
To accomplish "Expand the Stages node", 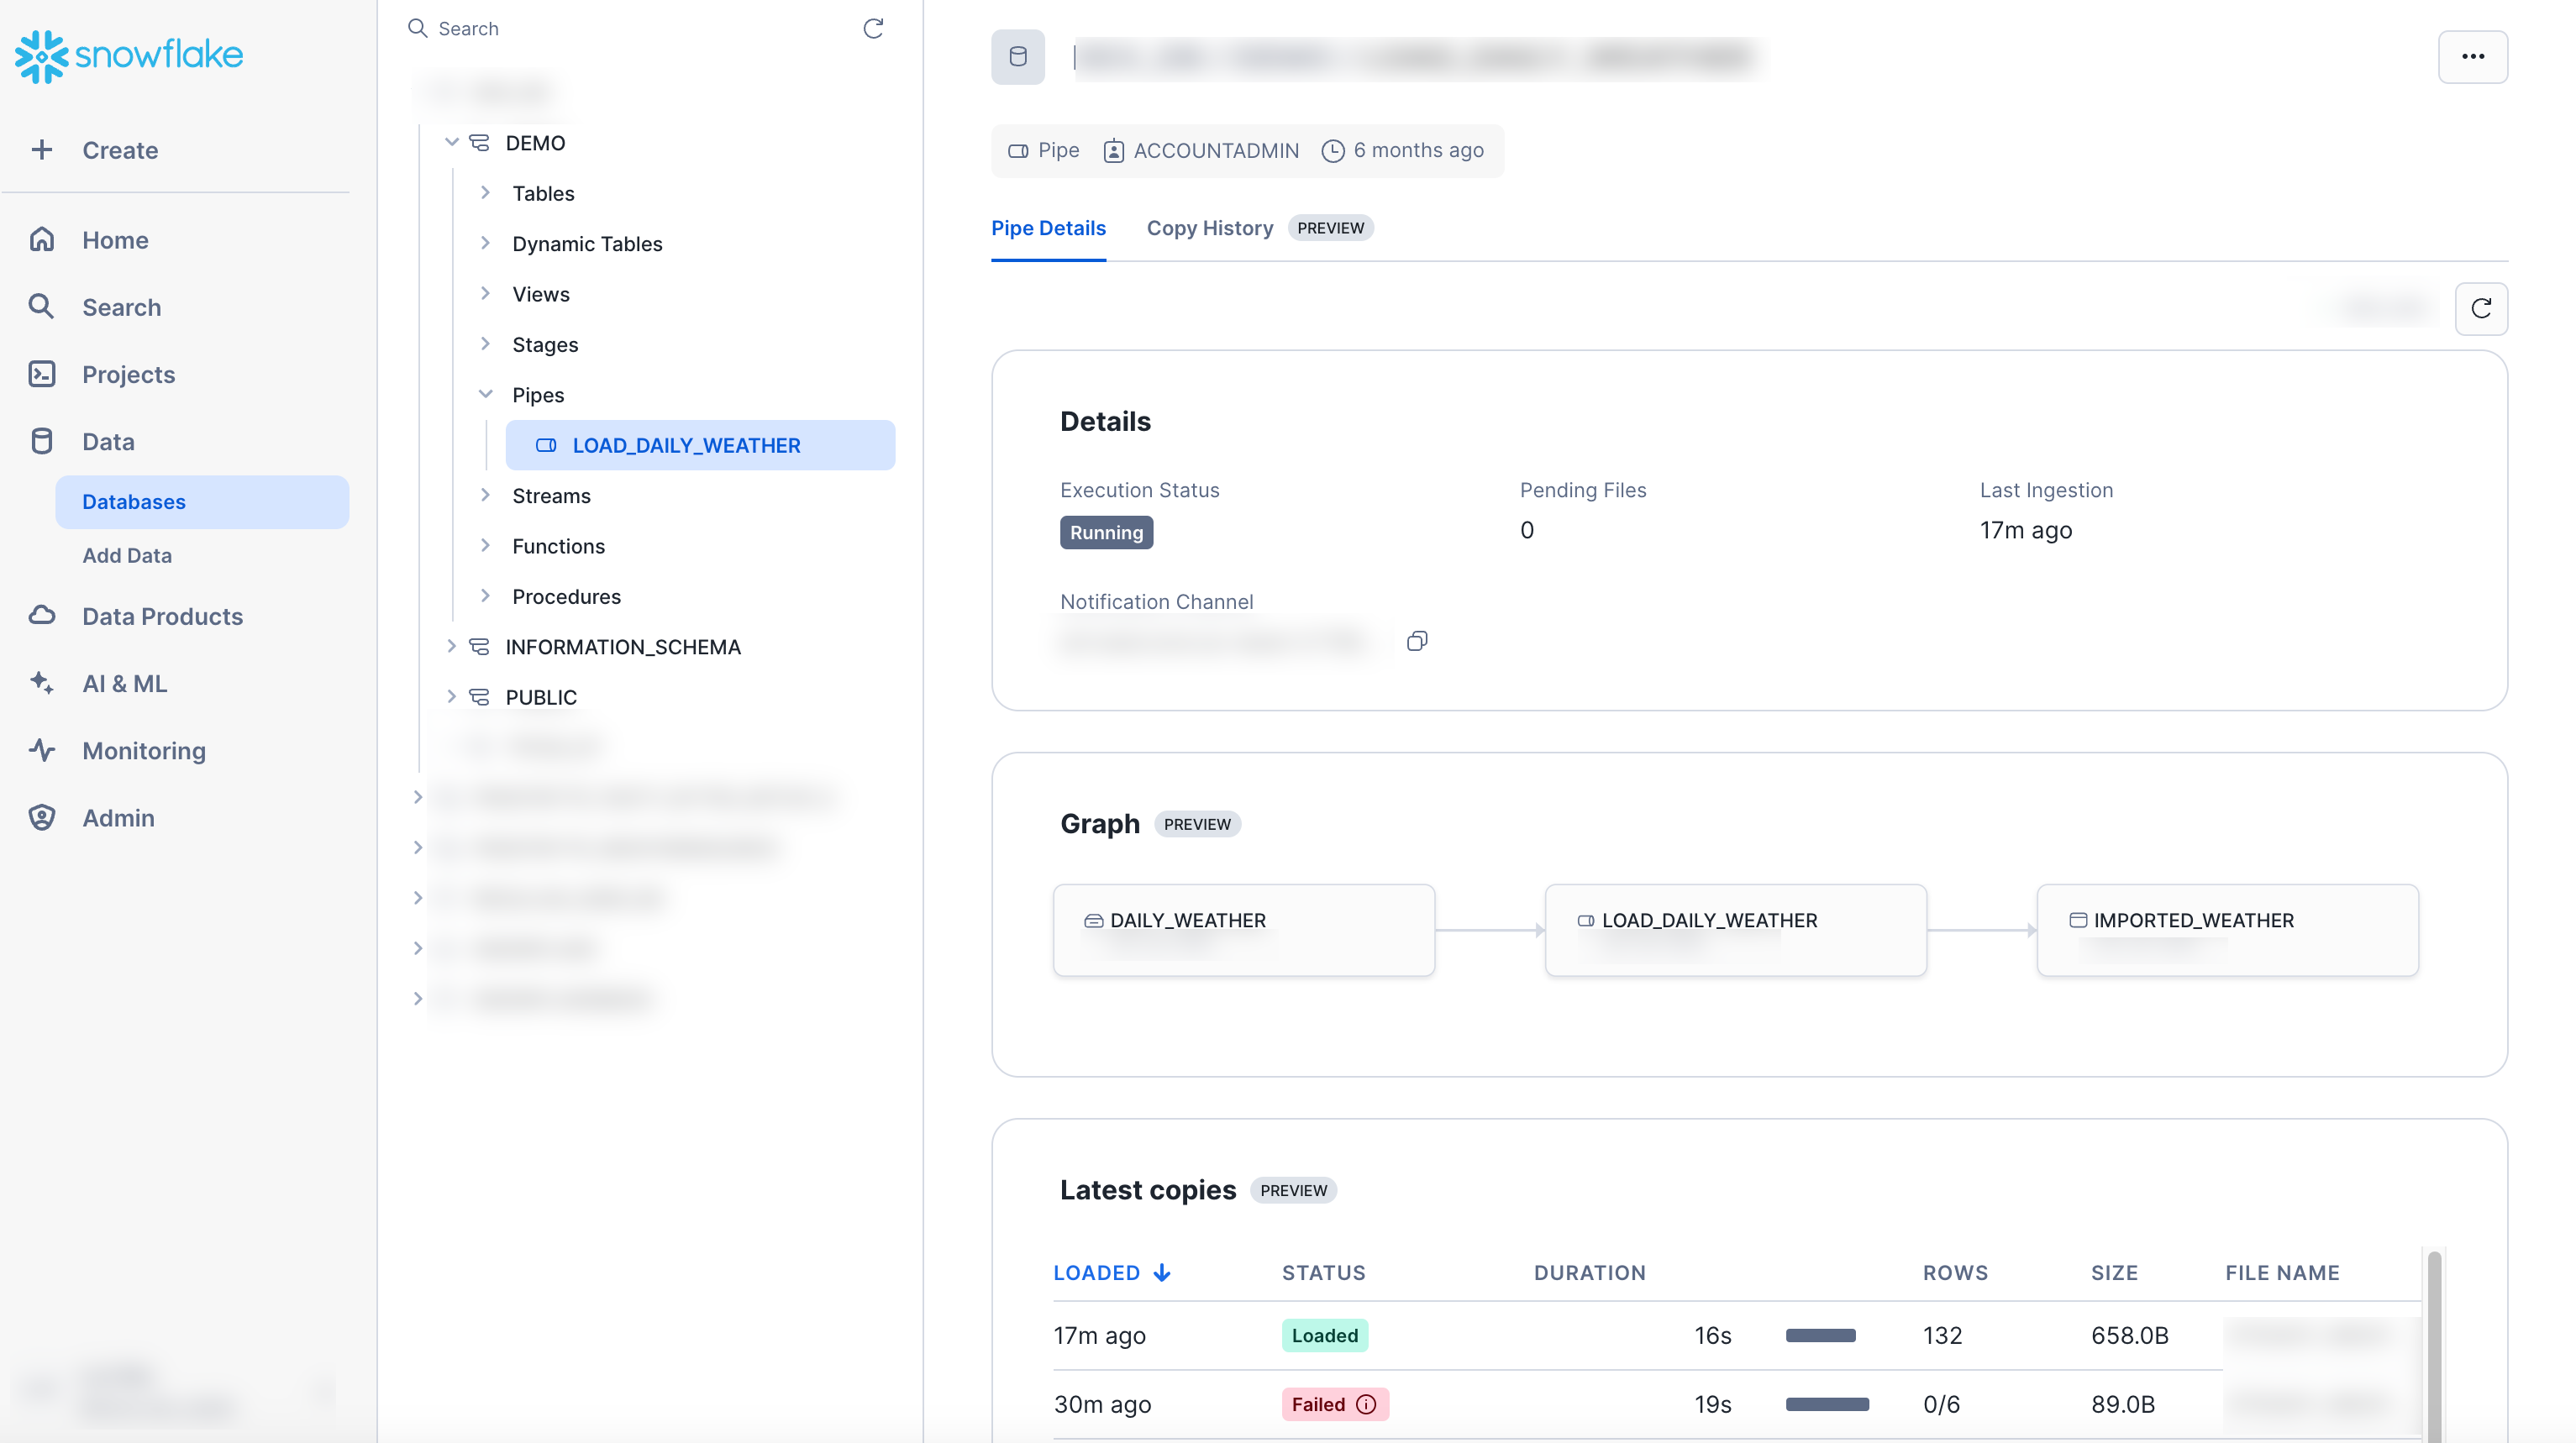I will (x=485, y=344).
